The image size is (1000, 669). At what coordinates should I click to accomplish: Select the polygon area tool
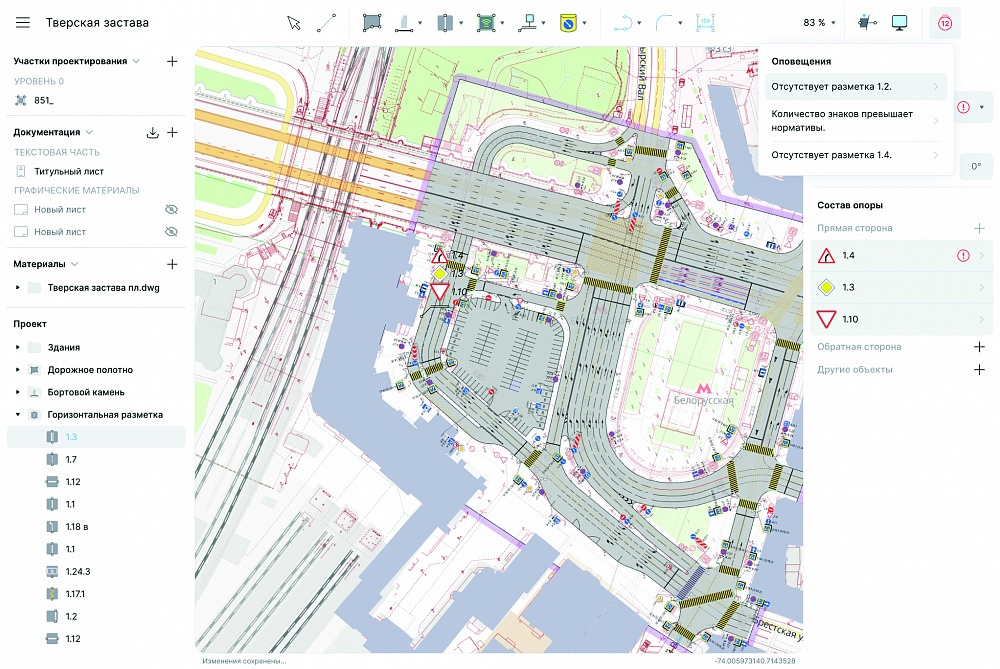click(x=372, y=23)
